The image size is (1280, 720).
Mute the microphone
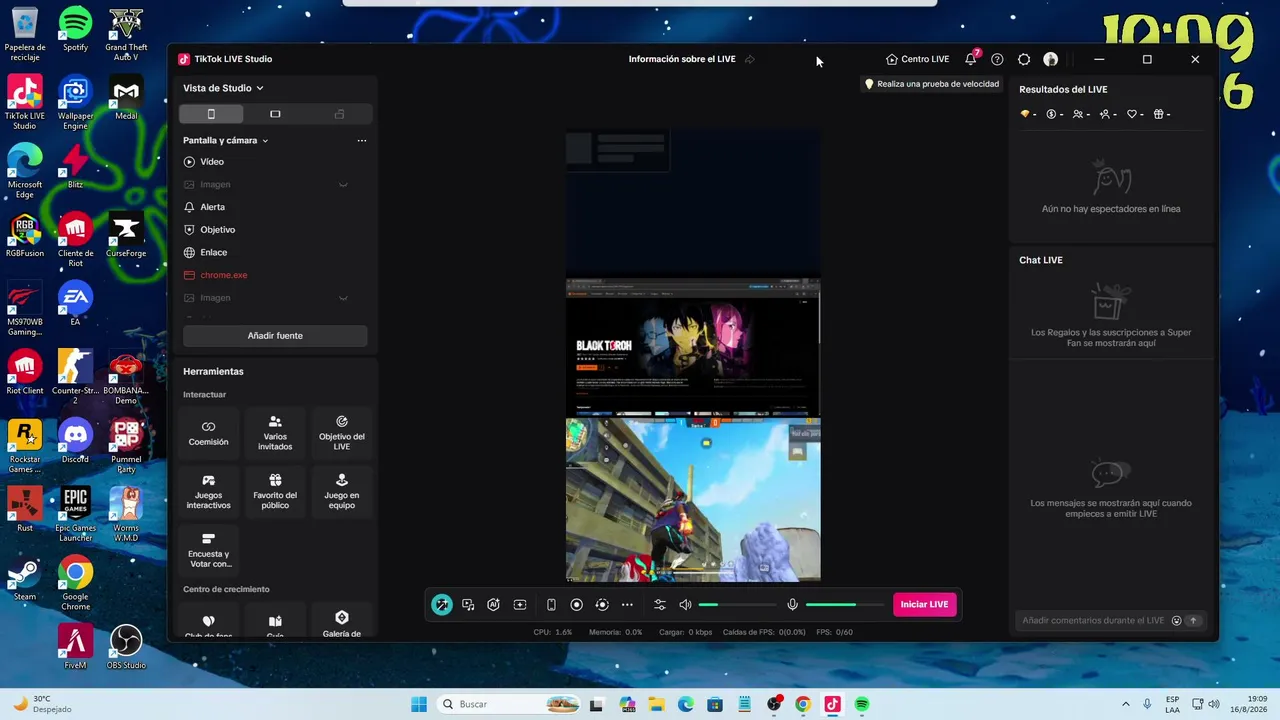click(792, 604)
